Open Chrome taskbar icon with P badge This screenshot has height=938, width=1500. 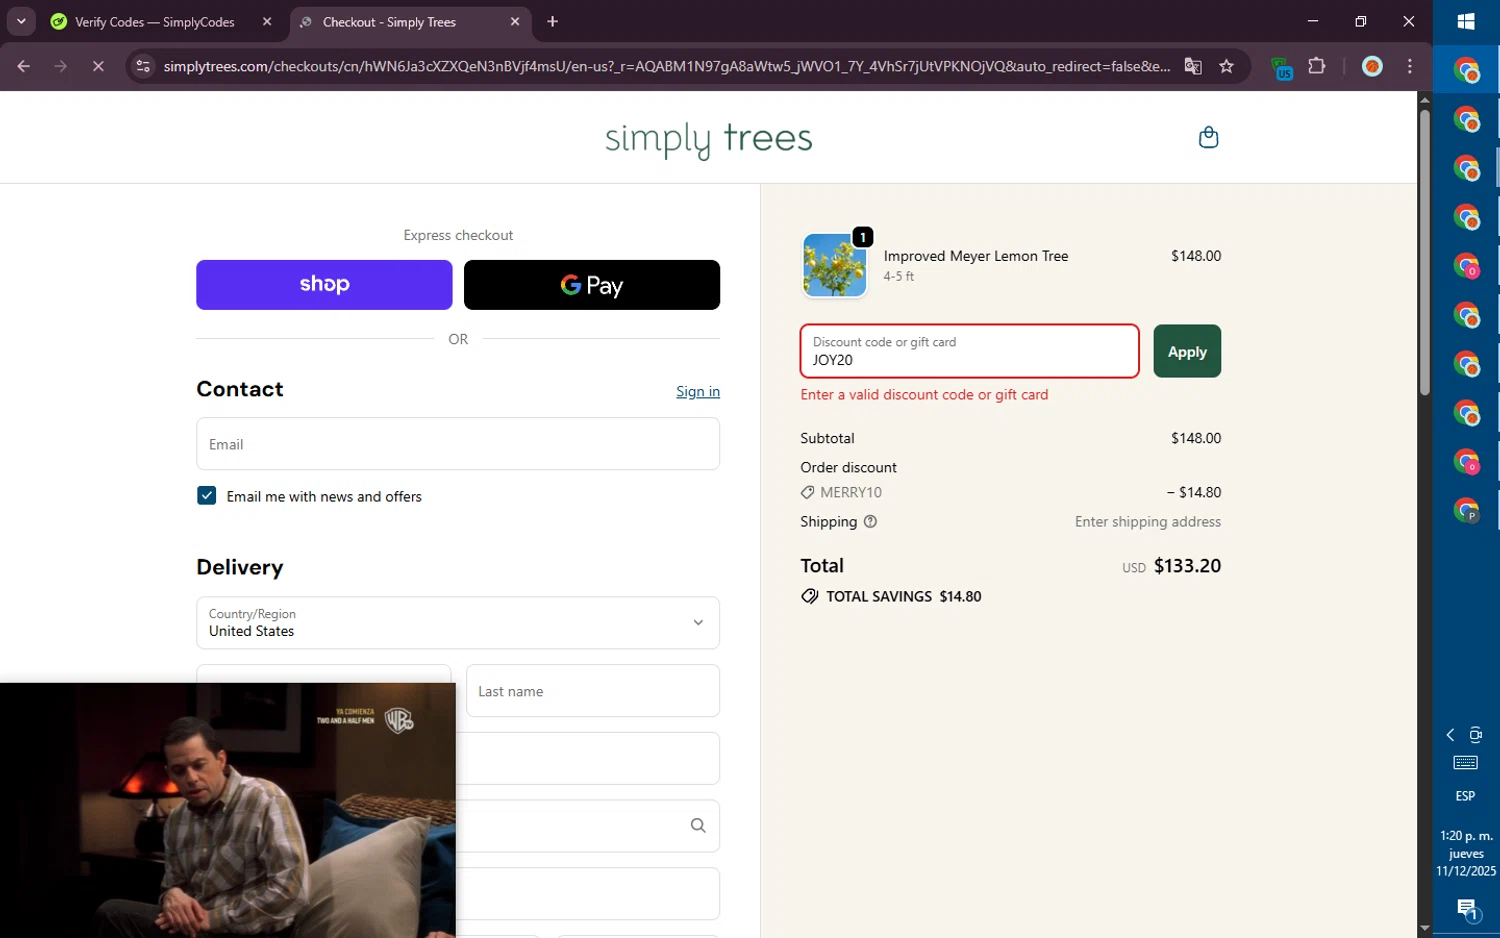tap(1466, 510)
